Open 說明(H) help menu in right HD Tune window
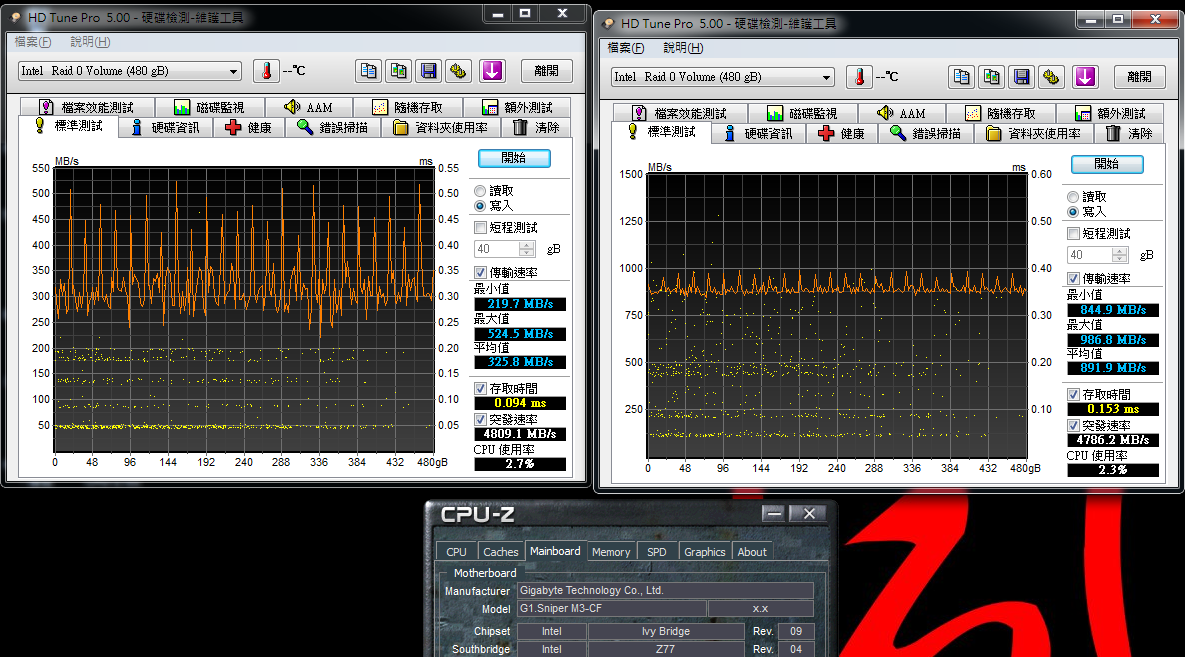The width and height of the screenshot is (1185, 657). tap(683, 48)
